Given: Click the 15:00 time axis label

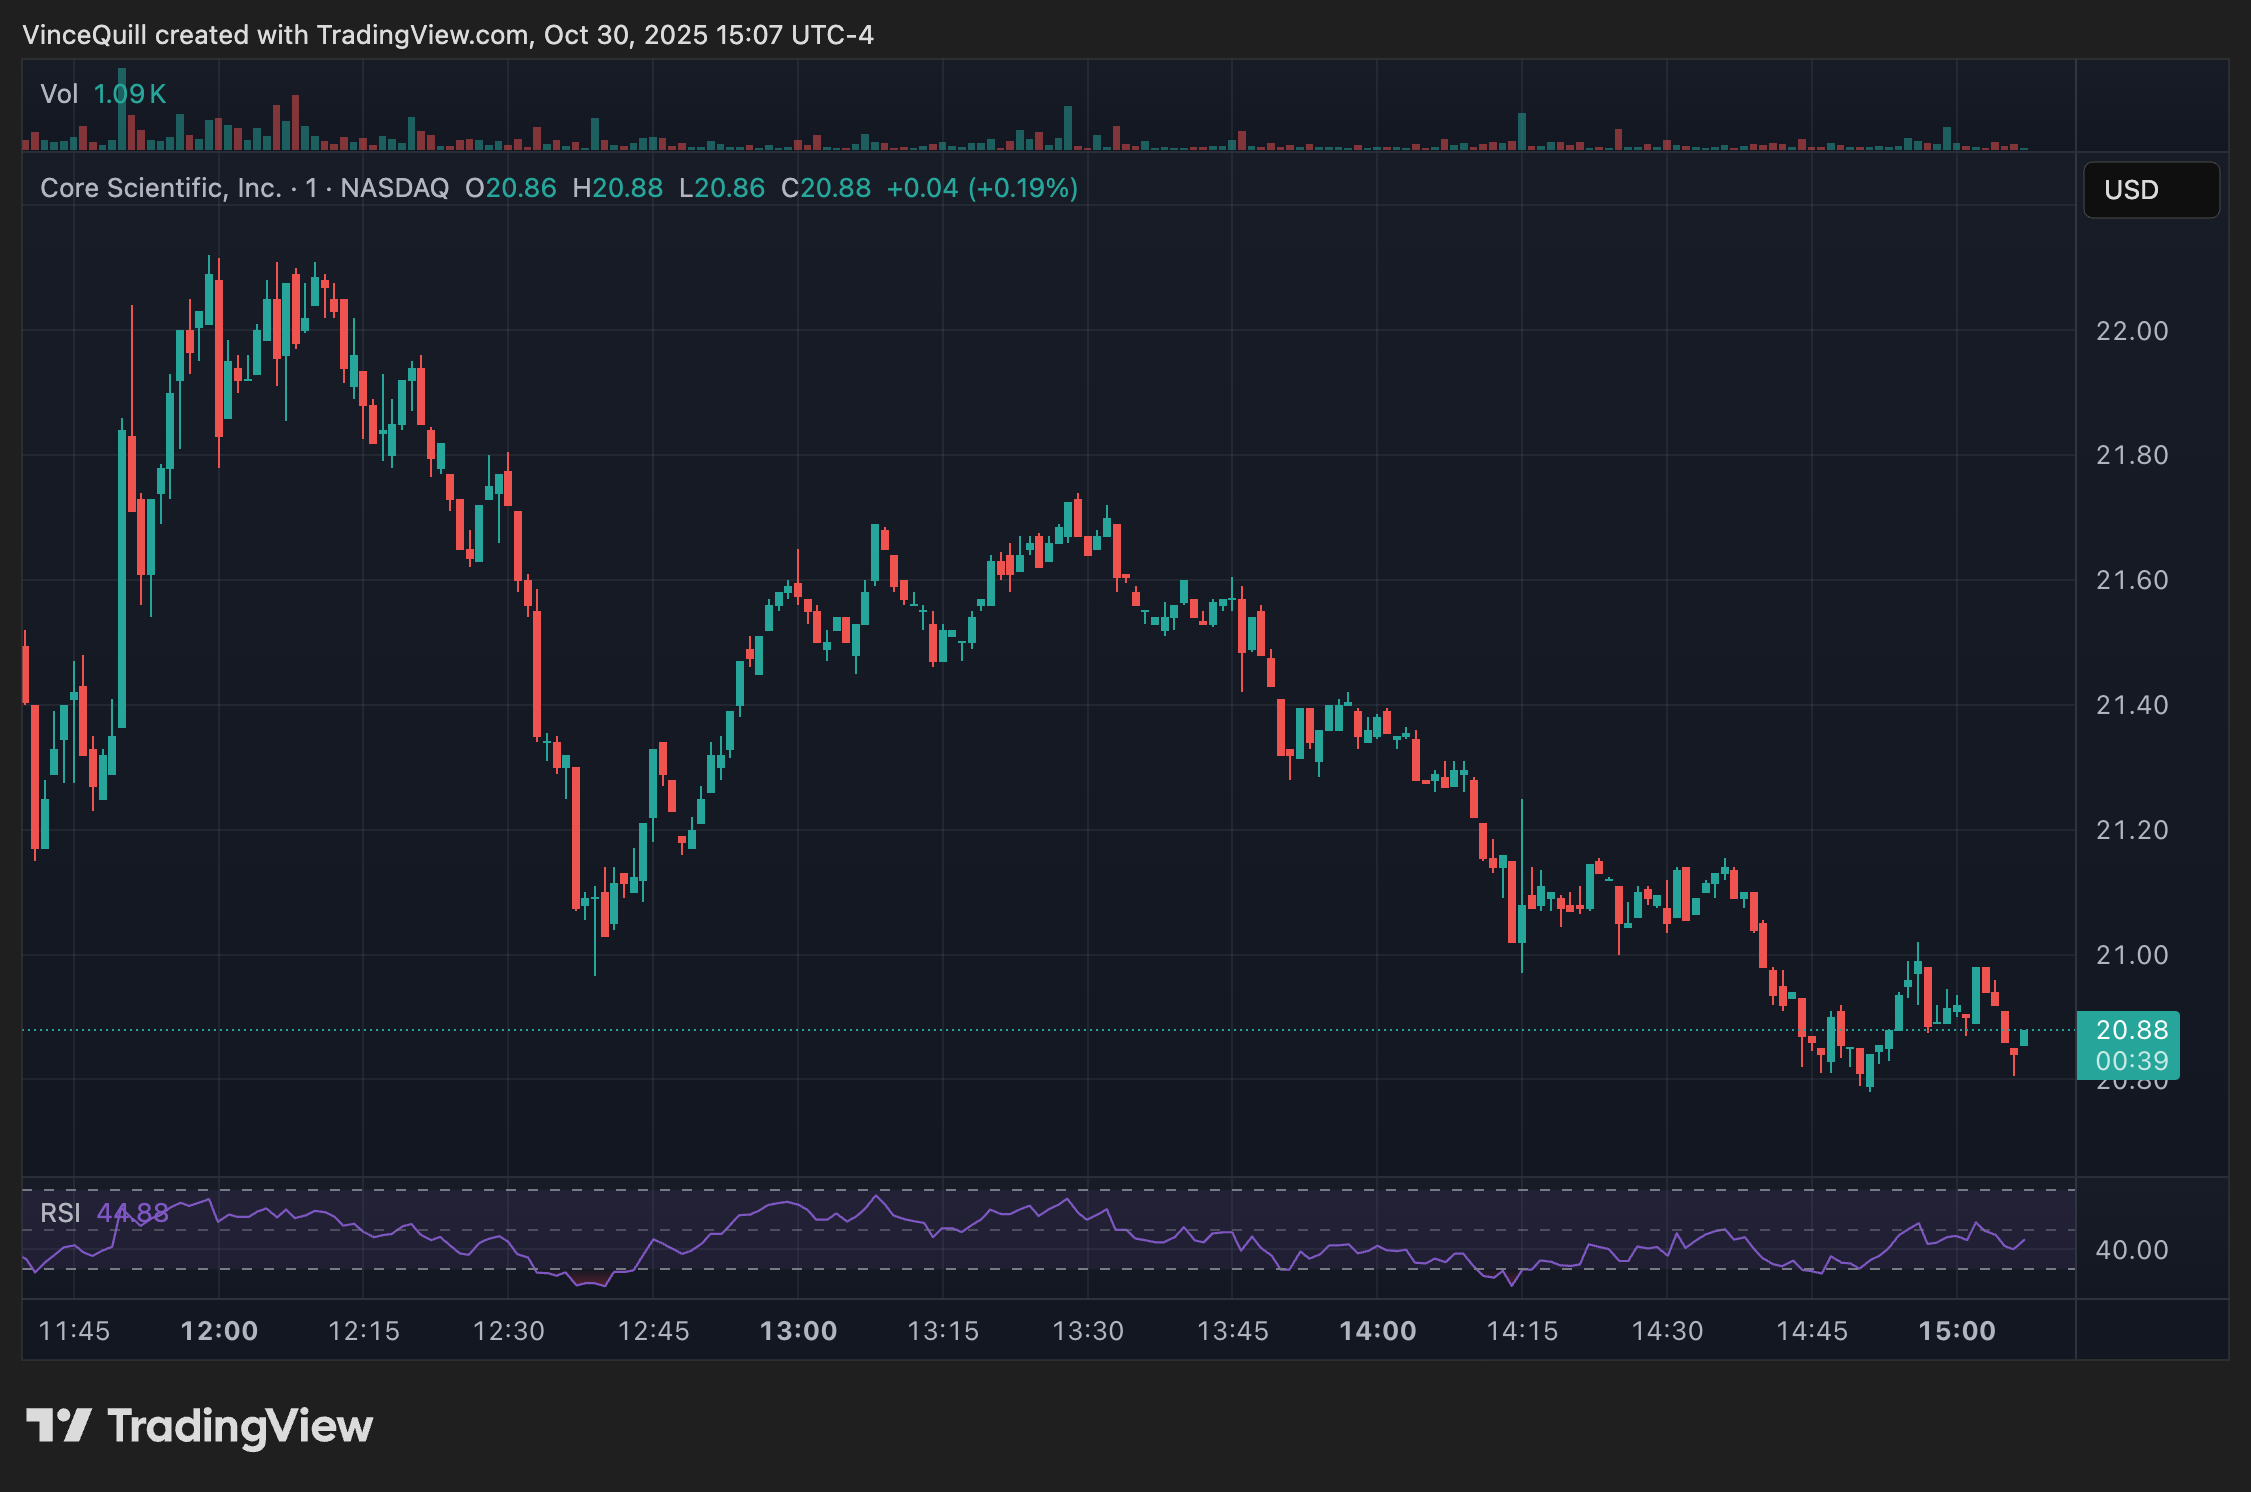Looking at the screenshot, I should [x=1956, y=1331].
